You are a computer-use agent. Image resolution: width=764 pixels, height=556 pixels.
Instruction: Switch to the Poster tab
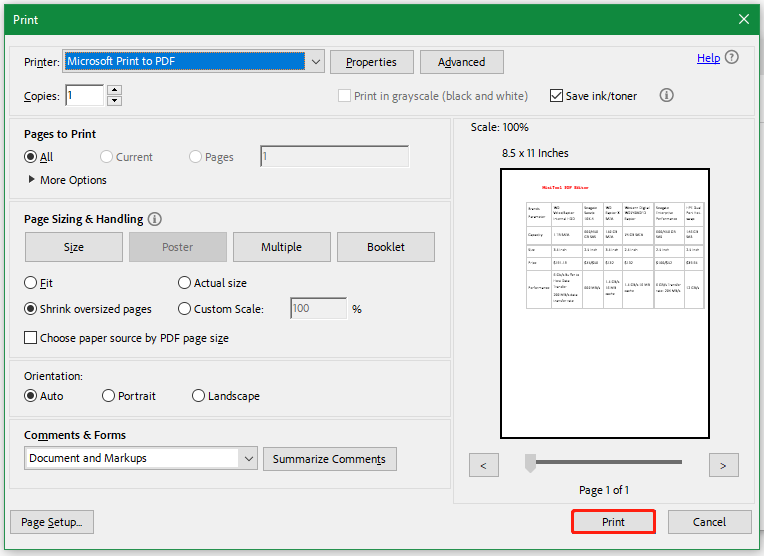[x=178, y=247]
